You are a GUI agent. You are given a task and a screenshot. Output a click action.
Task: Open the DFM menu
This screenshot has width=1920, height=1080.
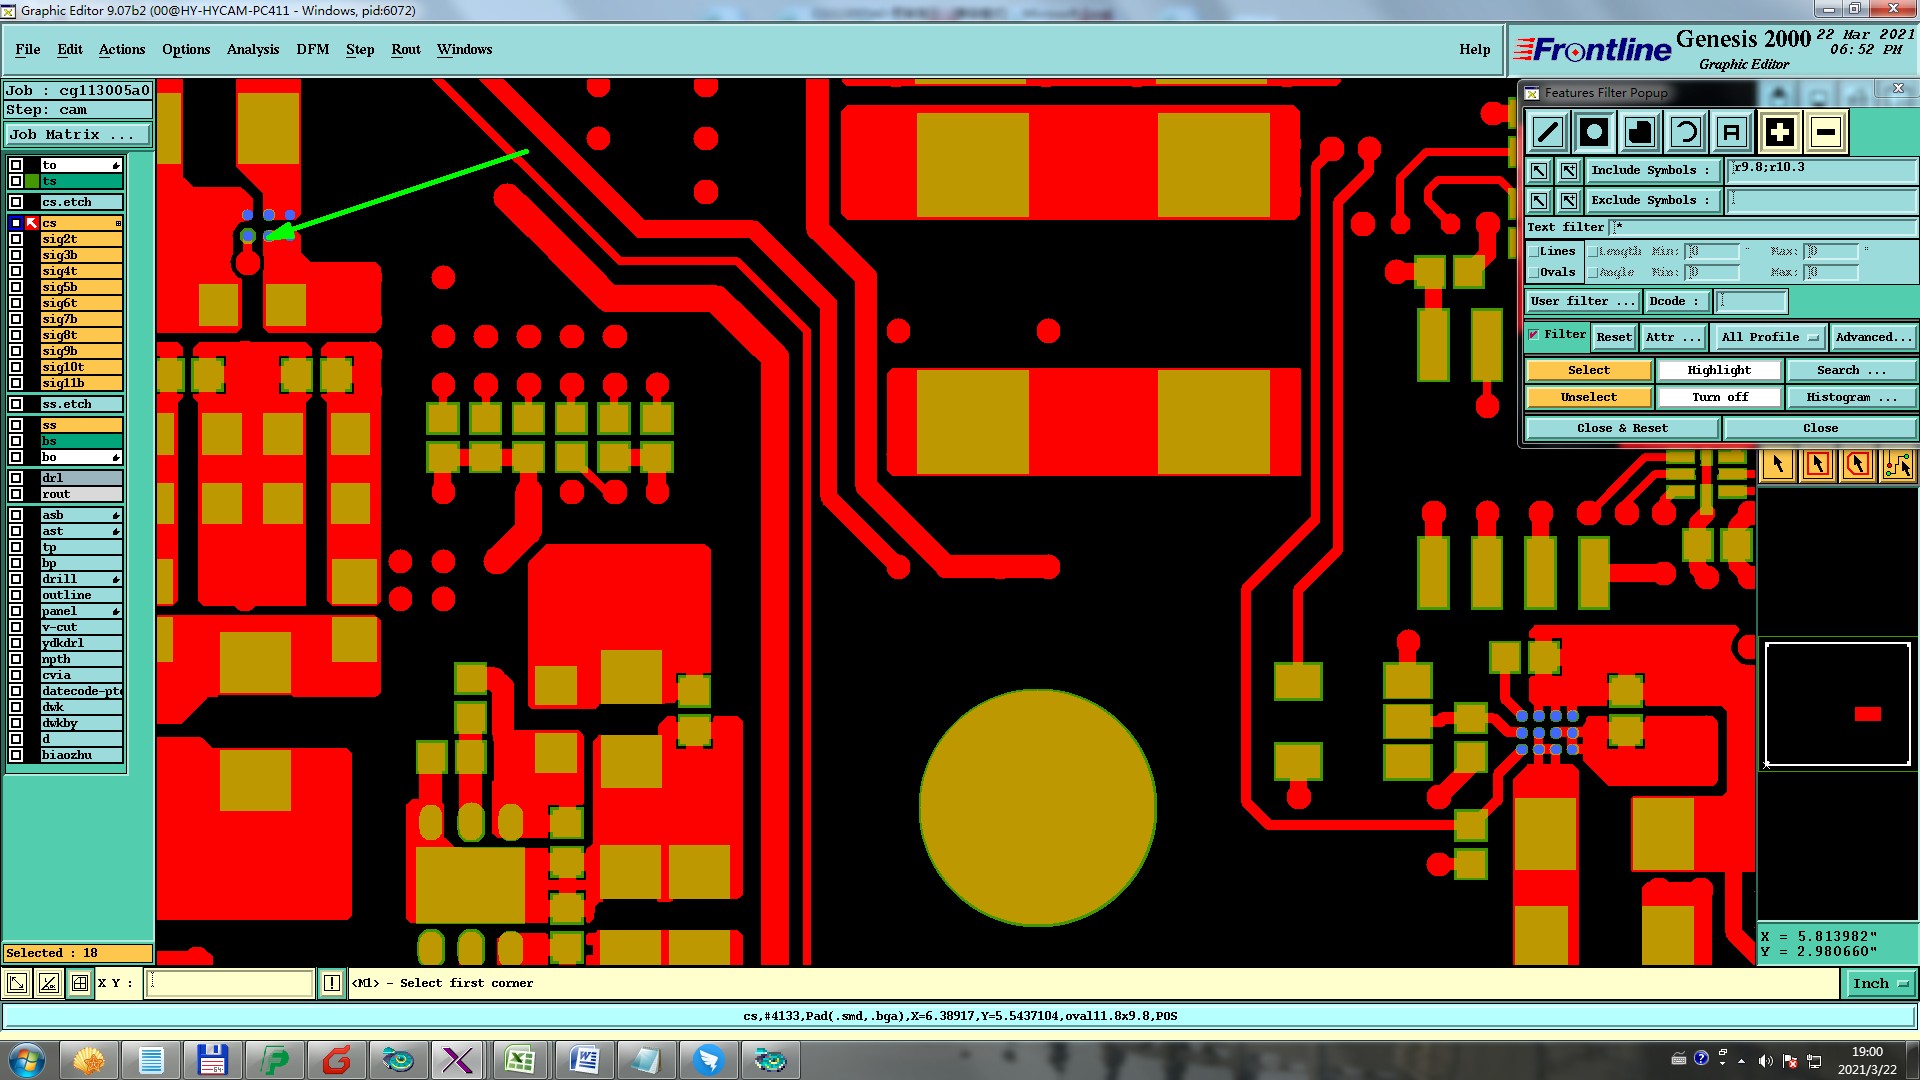[312, 49]
